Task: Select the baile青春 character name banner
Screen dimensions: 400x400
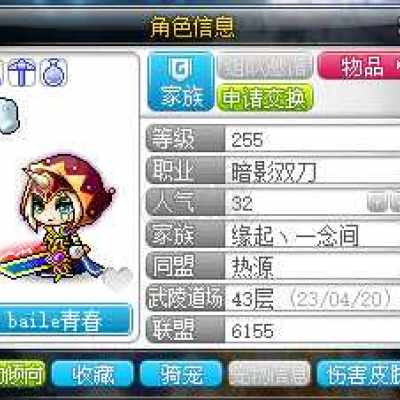Action: tap(65, 320)
